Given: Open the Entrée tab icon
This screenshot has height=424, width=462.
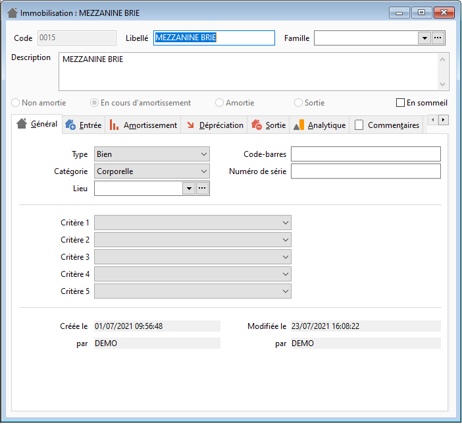Looking at the screenshot, I should tap(70, 125).
